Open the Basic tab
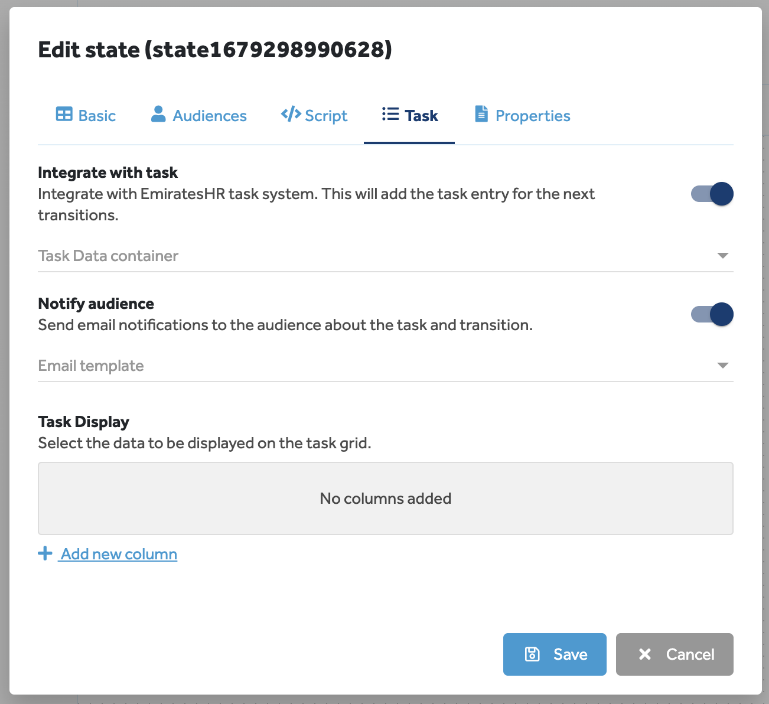Screen dimensions: 769x704 tap(85, 115)
